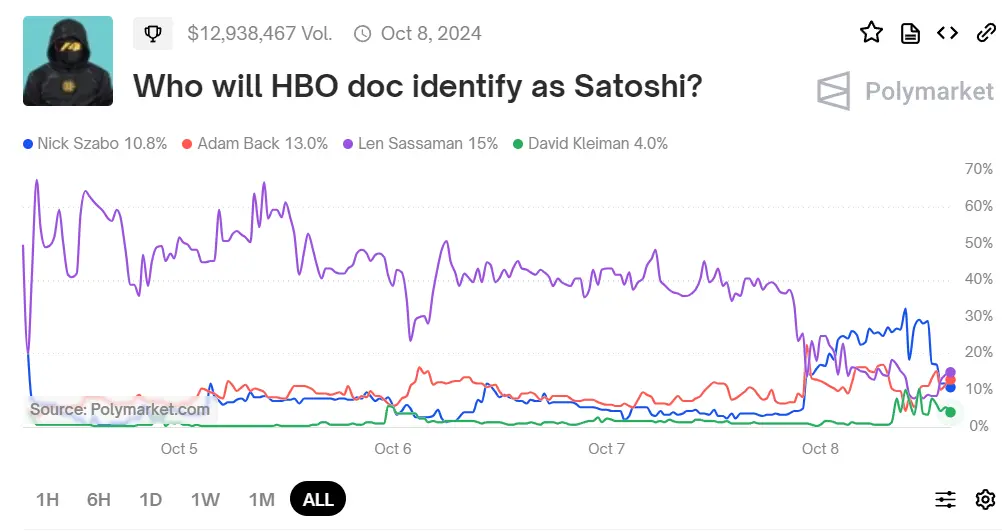Click the market avatar thumbnail
The image size is (1002, 531).
coord(68,61)
